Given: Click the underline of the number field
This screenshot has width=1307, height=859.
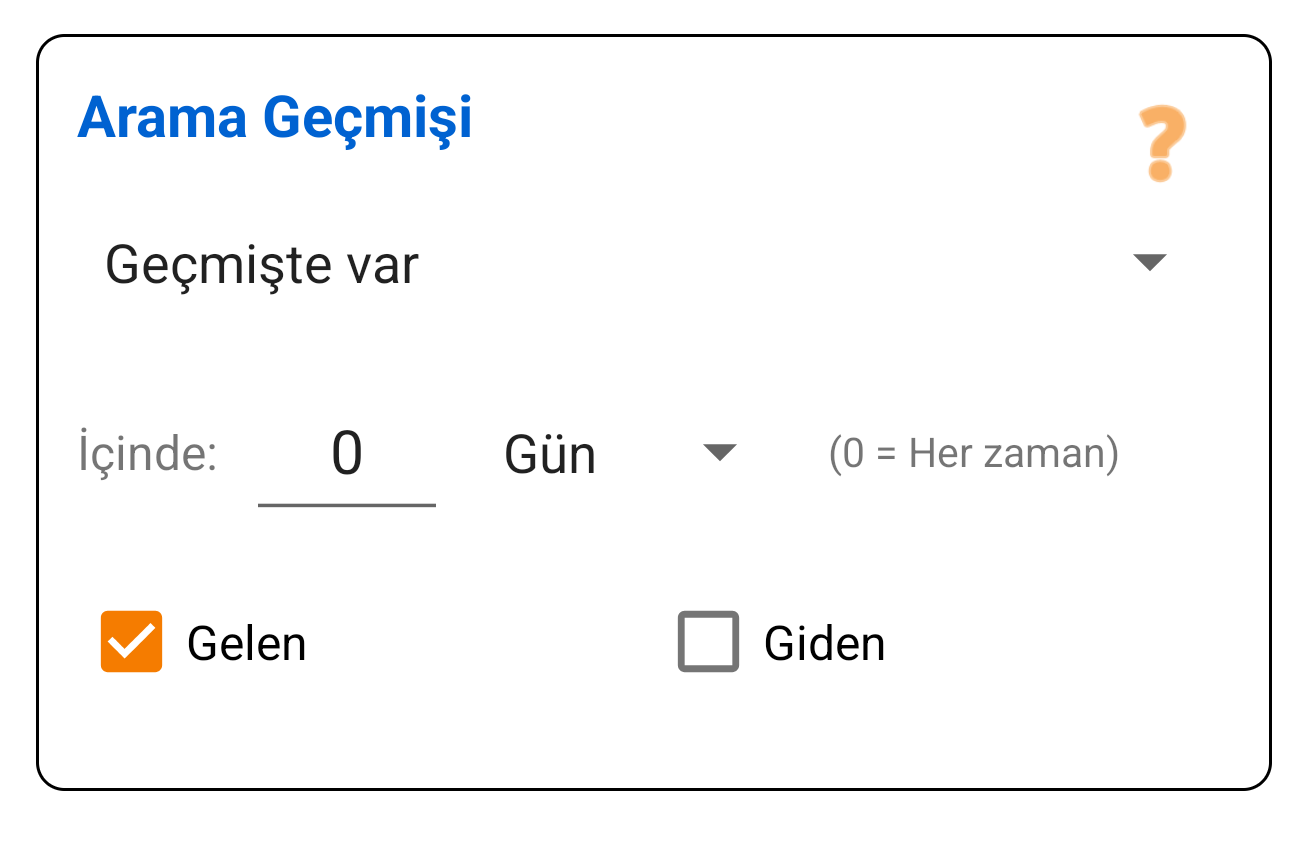Looking at the screenshot, I should (347, 506).
